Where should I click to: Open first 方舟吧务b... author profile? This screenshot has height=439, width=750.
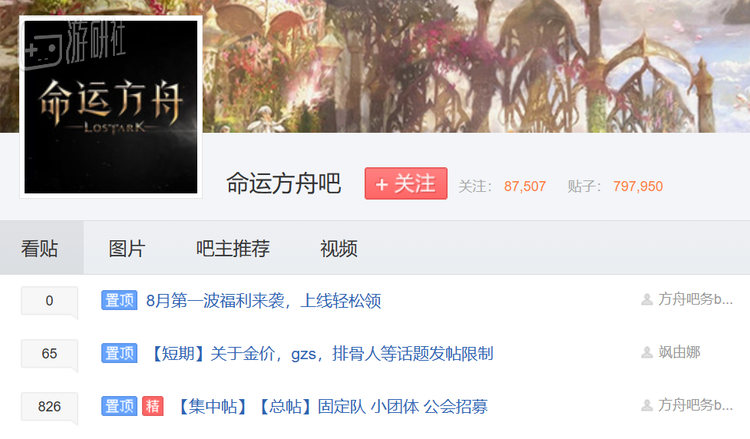click(695, 299)
